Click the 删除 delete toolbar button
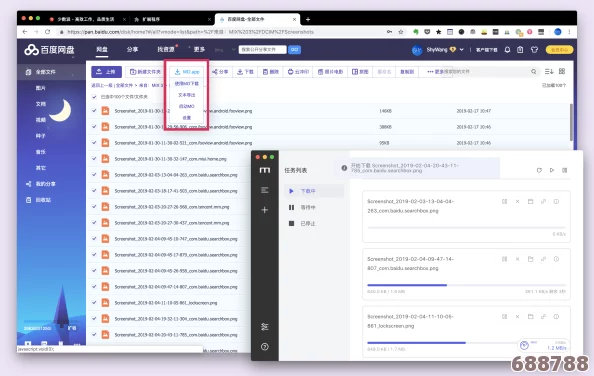Screen dimensions: 594x376 pyautogui.click(x=271, y=72)
